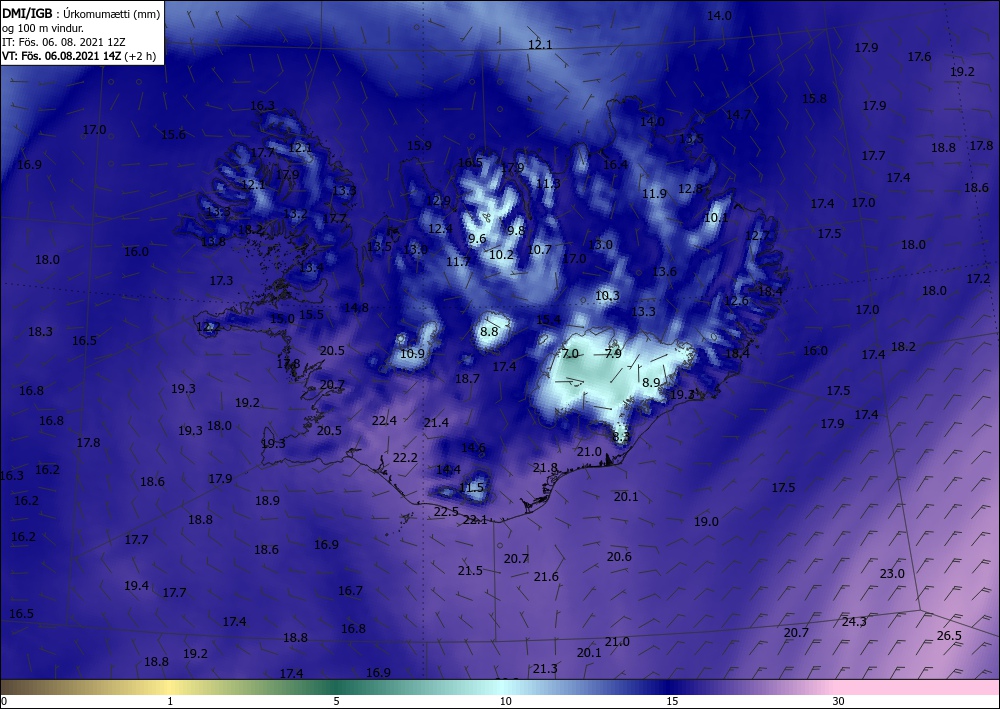Click the 12.2 value on the peninsula
This screenshot has width=1000, height=709.
(209, 328)
